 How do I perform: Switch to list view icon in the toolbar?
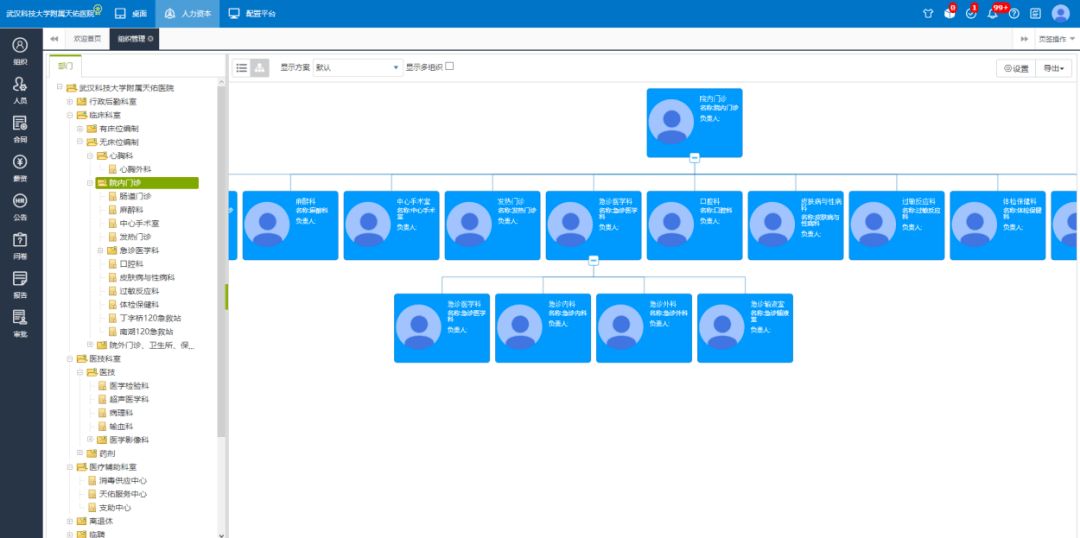[x=242, y=68]
